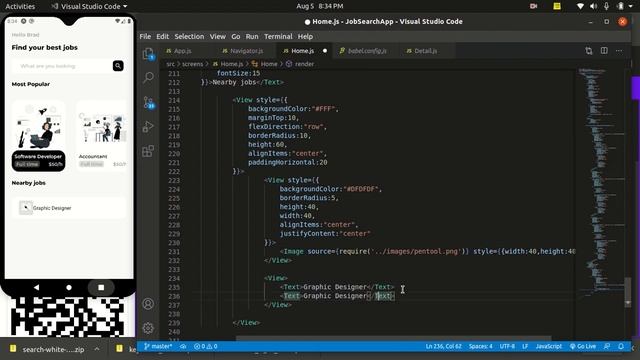Switch to the Navigator.js tab
The height and width of the screenshot is (360, 640).
(246, 51)
